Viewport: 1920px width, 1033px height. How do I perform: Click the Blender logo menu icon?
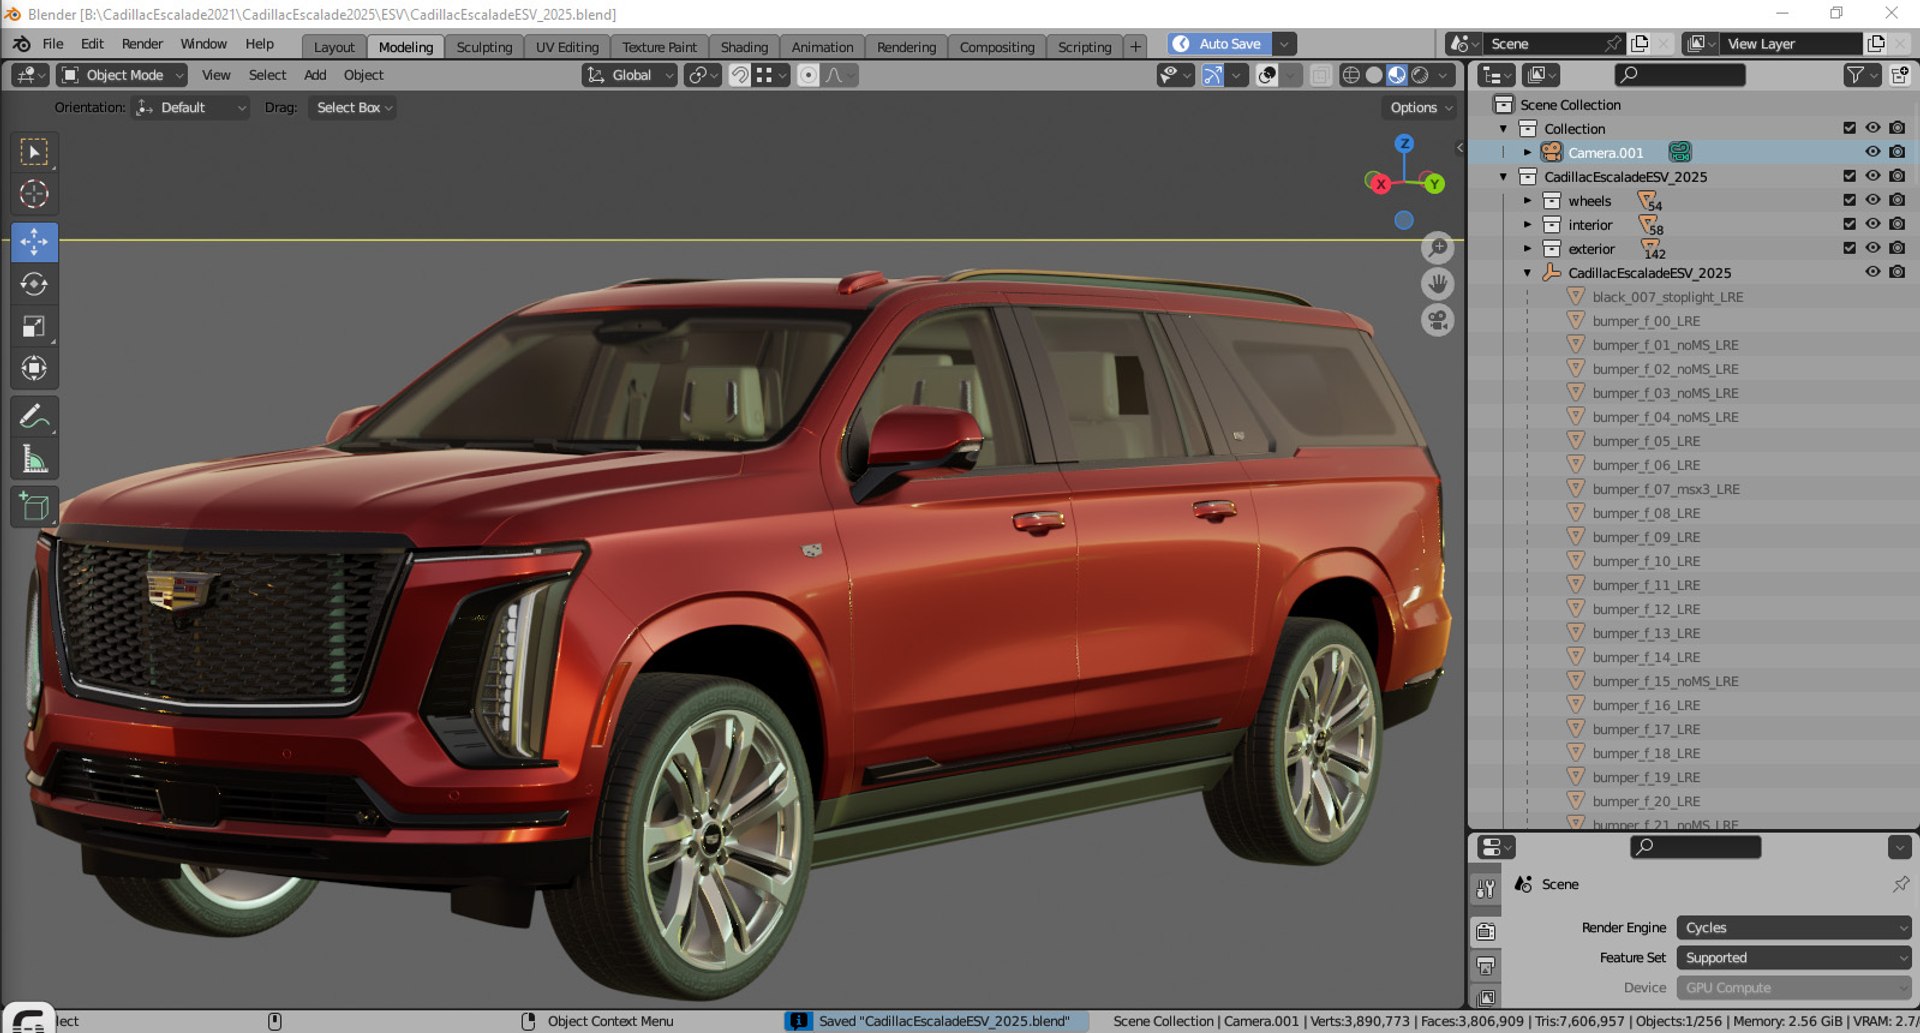[x=21, y=44]
